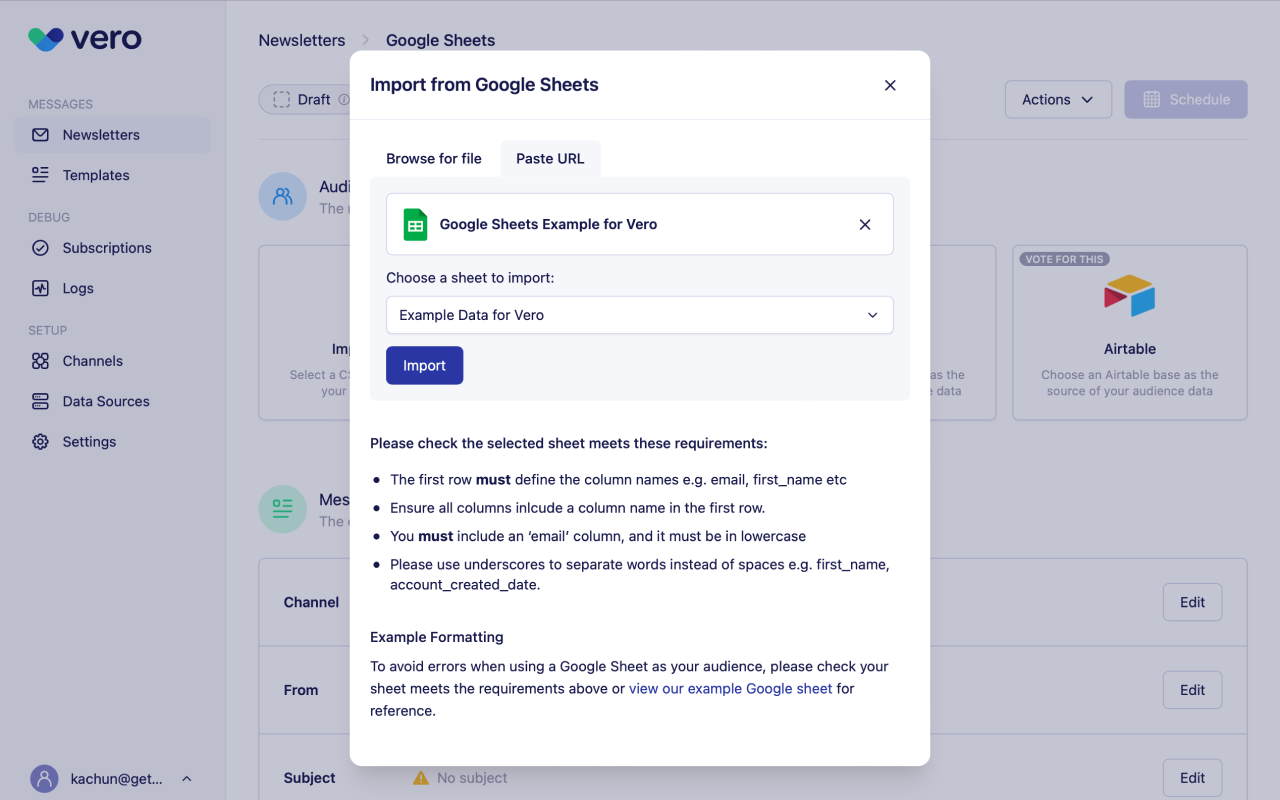Click the Google Sheets file icon
The height and width of the screenshot is (800, 1280).
tap(415, 225)
